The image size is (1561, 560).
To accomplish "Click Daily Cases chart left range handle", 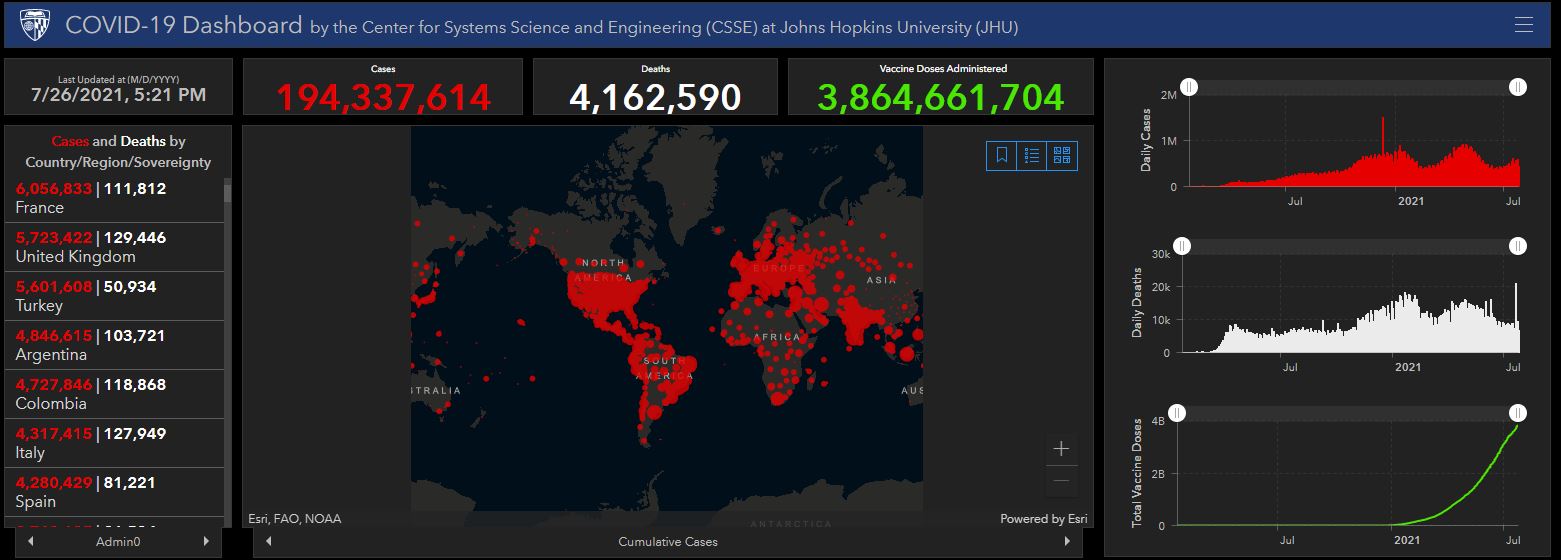I will point(1188,87).
